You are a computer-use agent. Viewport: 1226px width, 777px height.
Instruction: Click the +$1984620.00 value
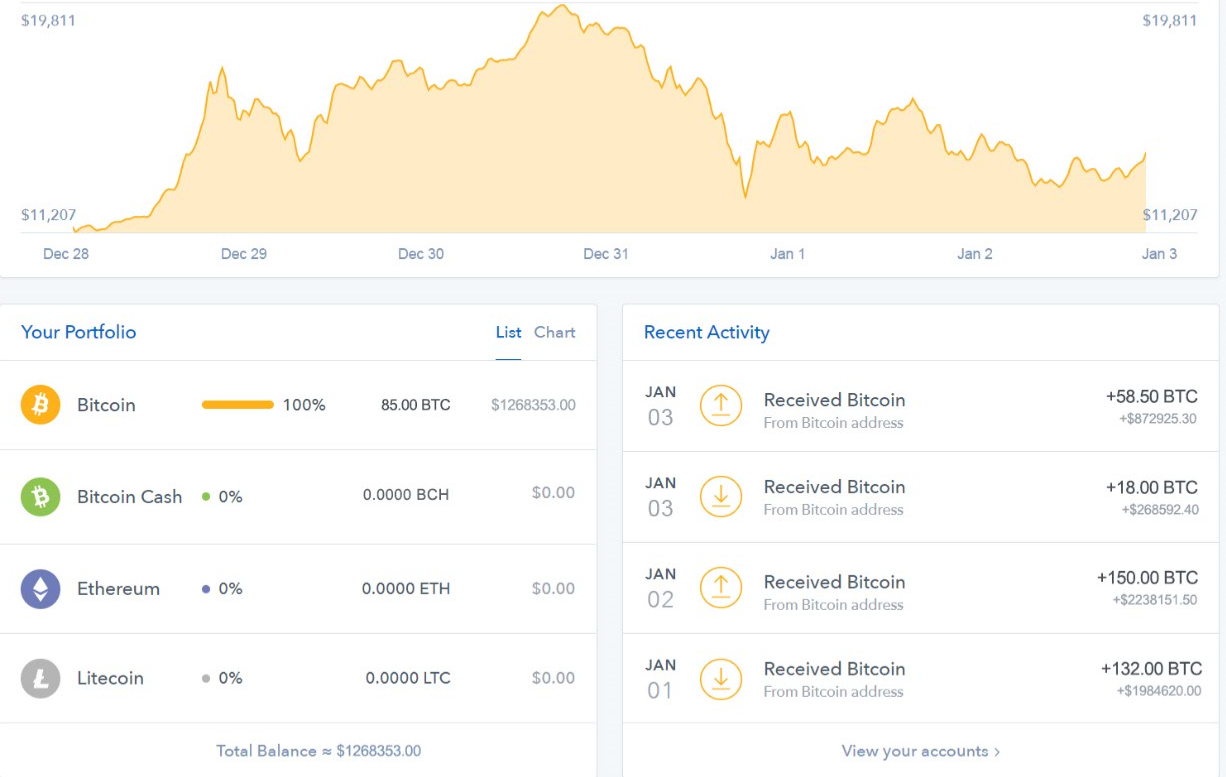pos(1159,691)
